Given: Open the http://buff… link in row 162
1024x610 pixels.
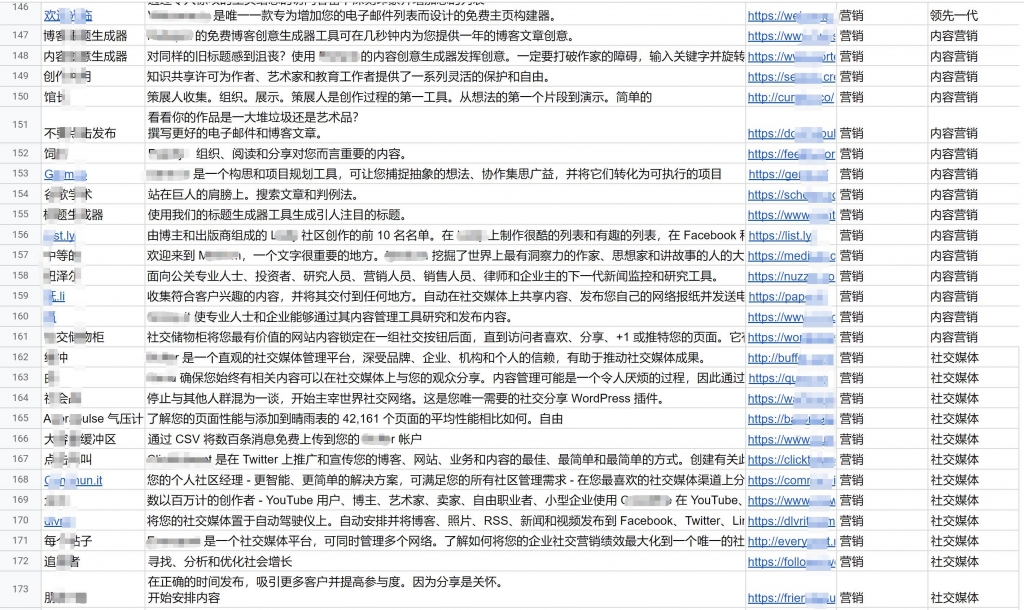Looking at the screenshot, I should (791, 358).
